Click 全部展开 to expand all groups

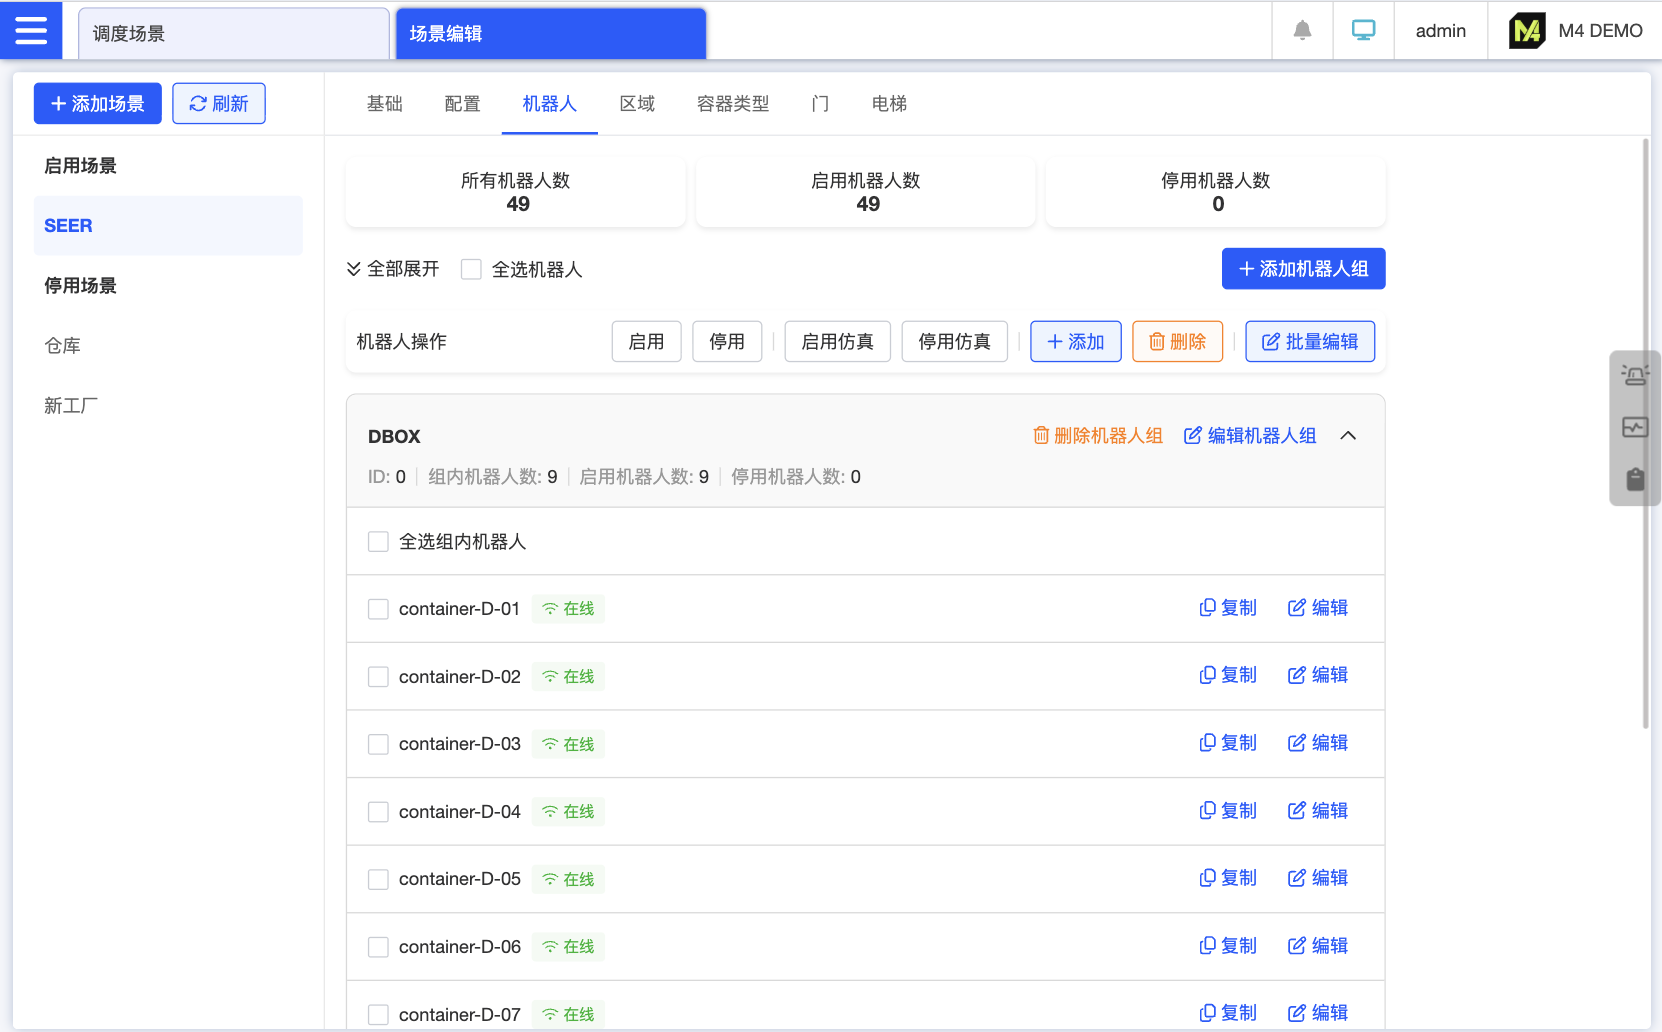click(x=392, y=269)
